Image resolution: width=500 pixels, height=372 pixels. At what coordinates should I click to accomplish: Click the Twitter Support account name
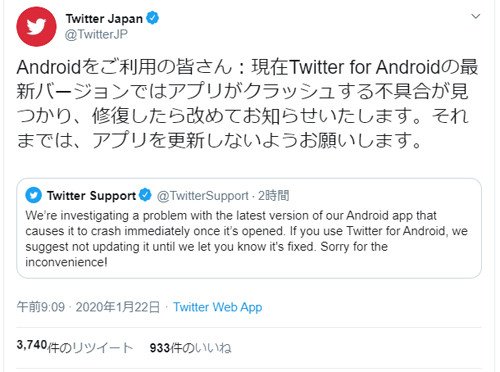tap(91, 196)
